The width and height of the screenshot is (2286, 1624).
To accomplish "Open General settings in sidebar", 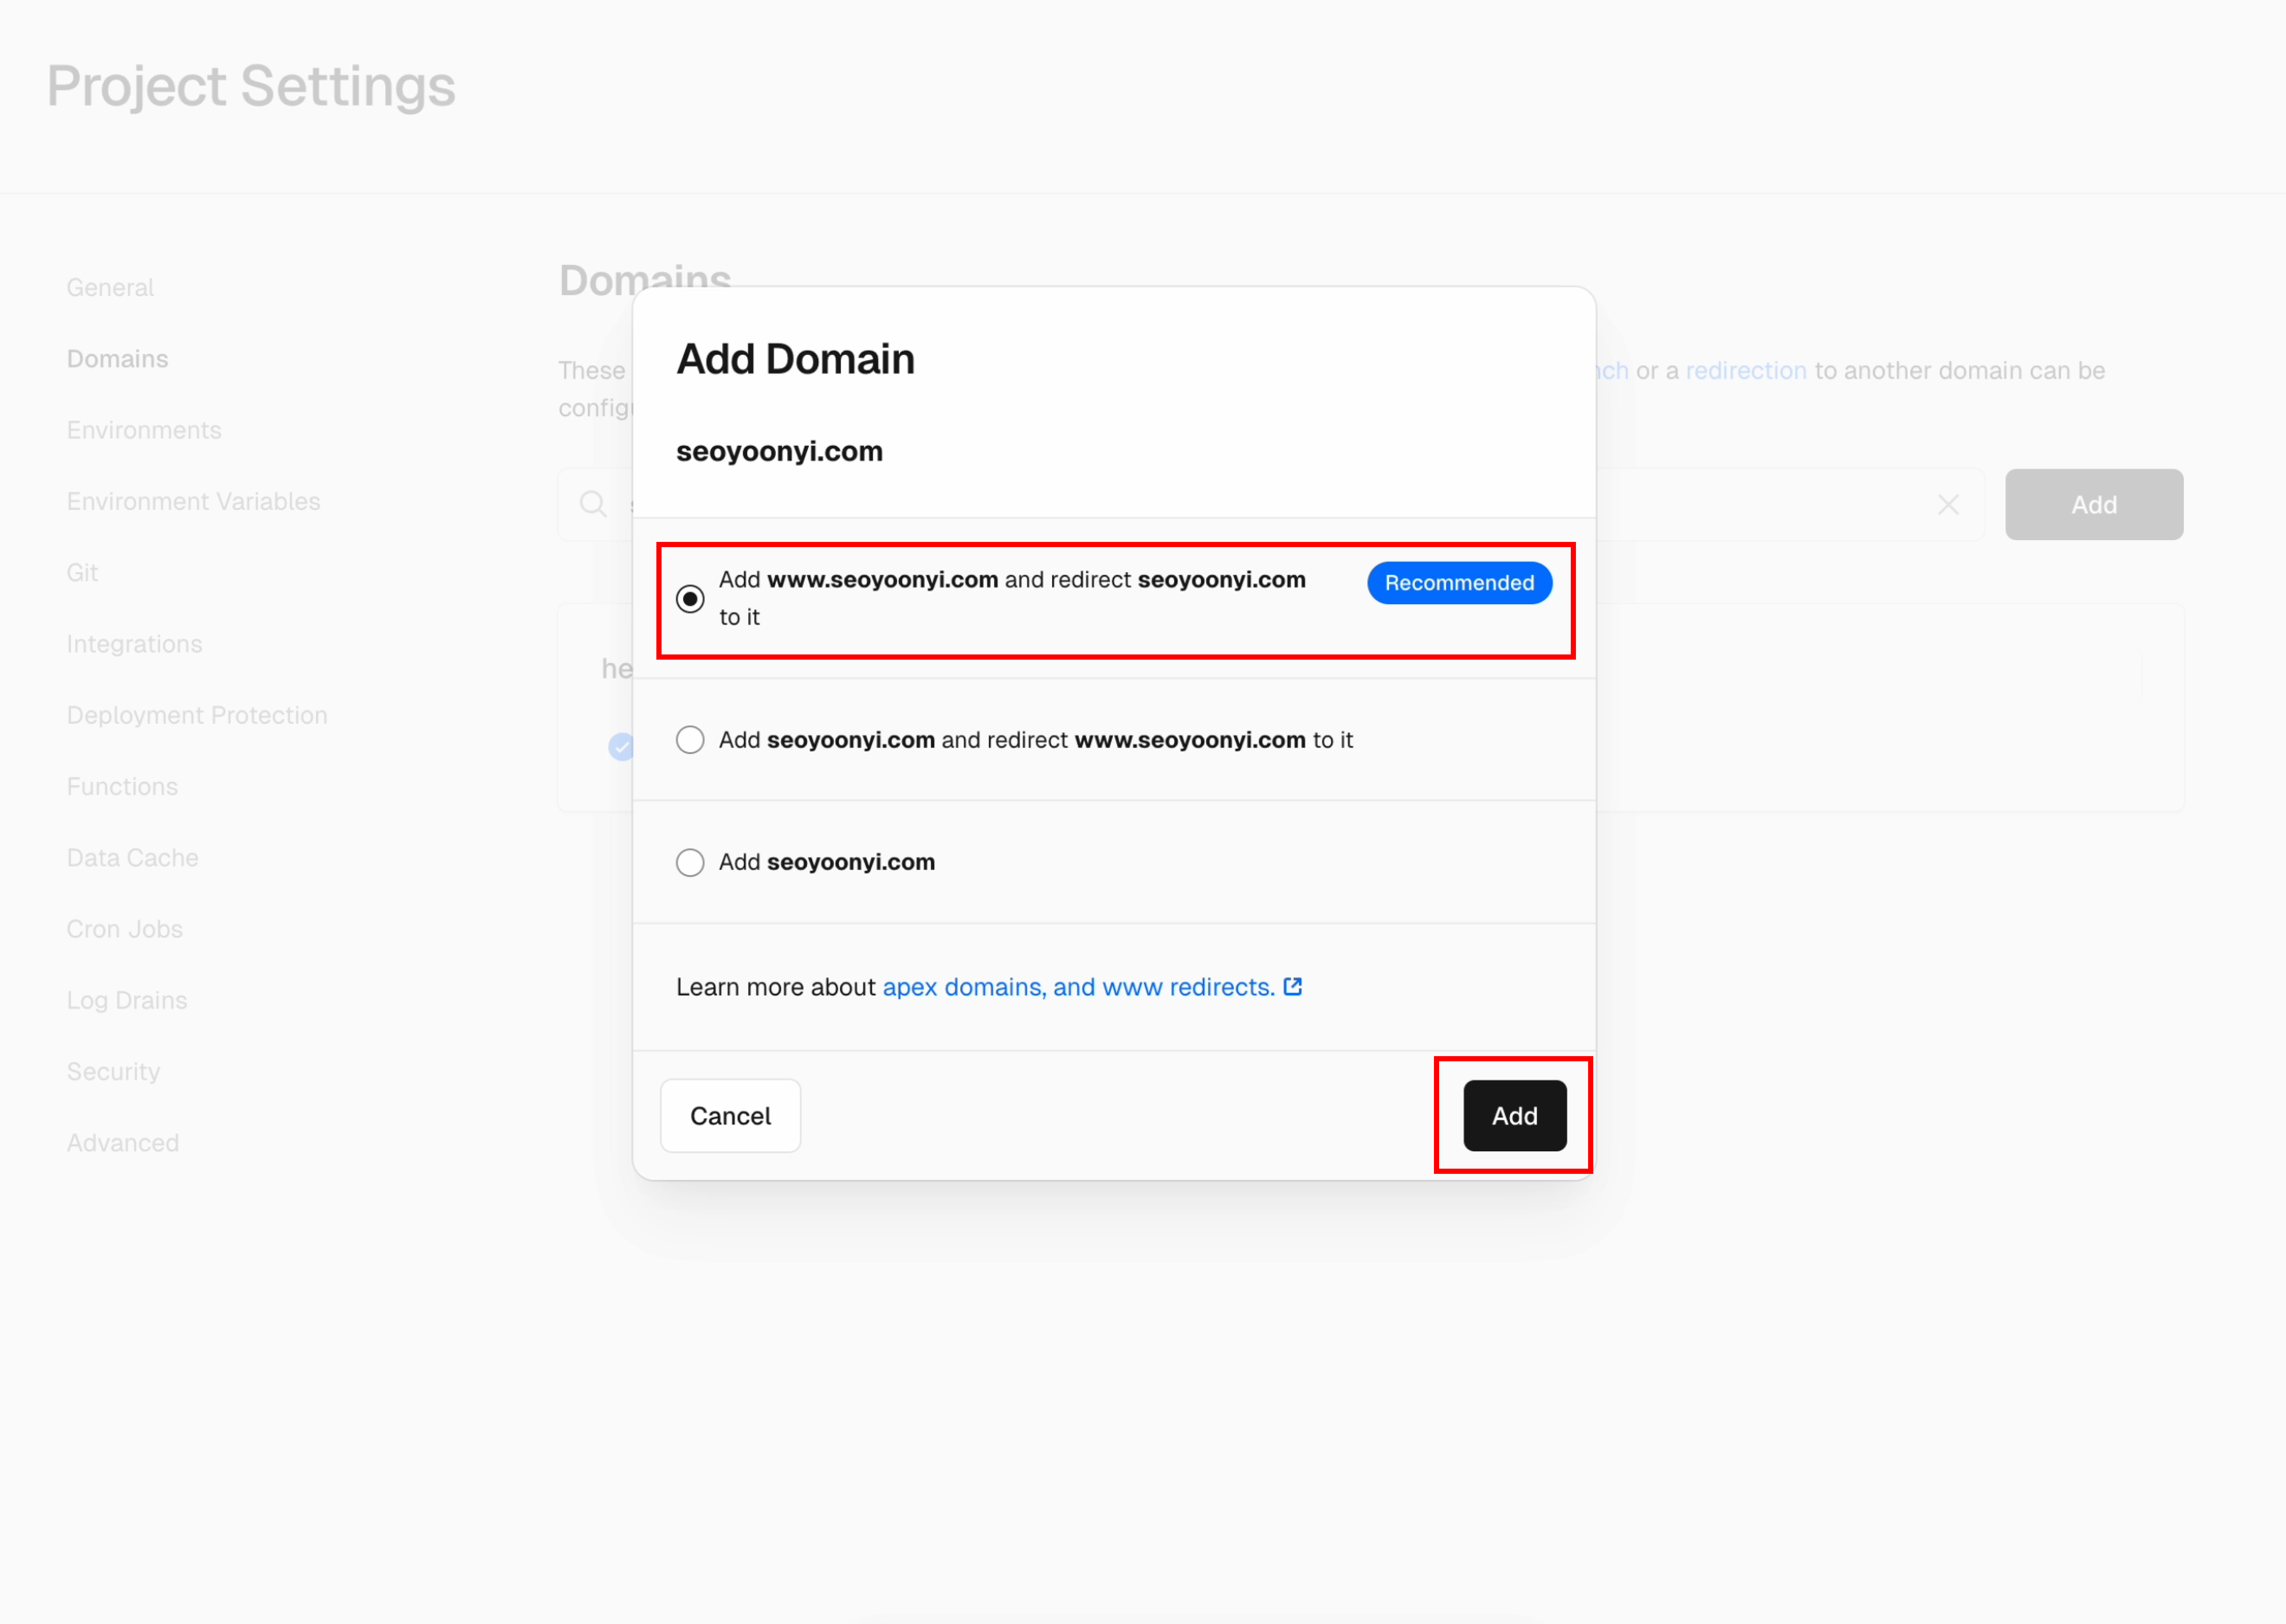I will [x=110, y=287].
